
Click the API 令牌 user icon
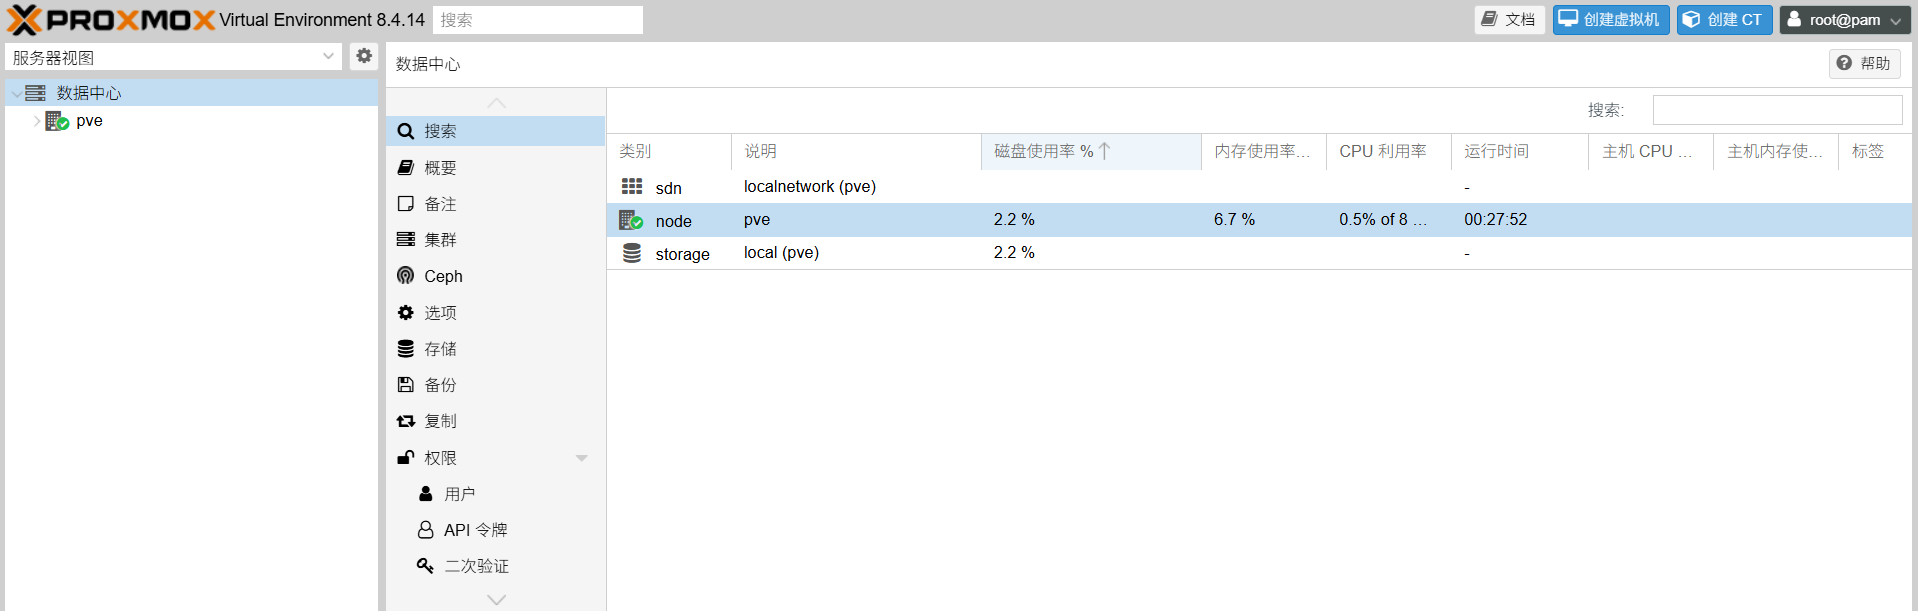pyautogui.click(x=425, y=530)
